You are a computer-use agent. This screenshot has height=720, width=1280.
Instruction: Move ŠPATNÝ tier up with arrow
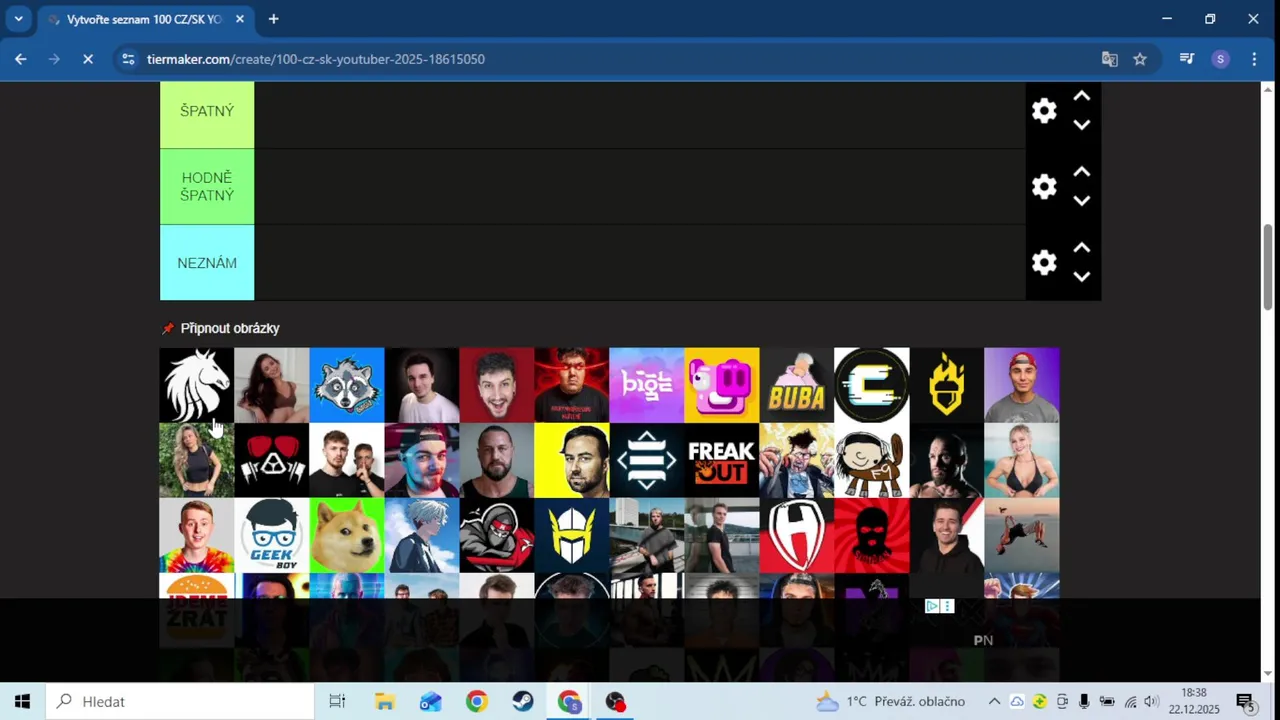1081,97
